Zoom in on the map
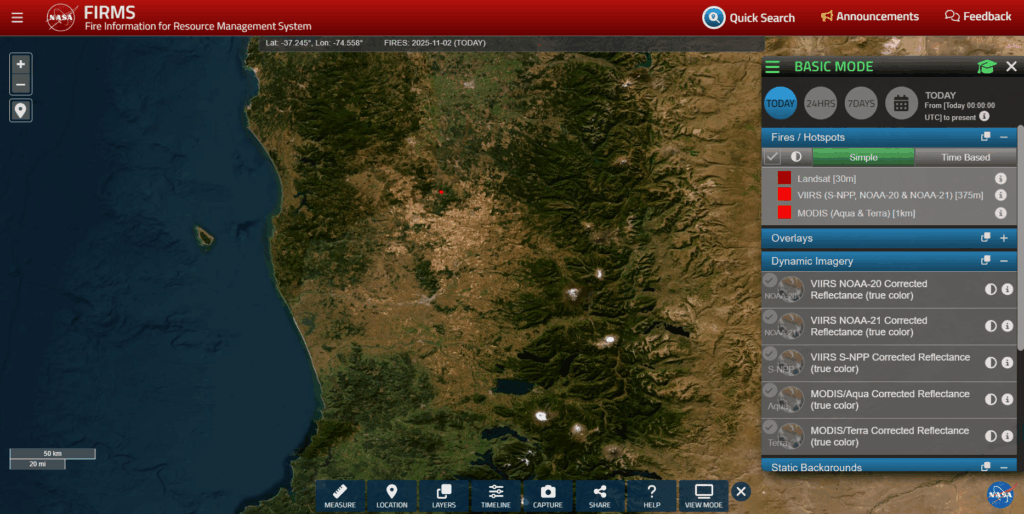Screen dimensions: 1024x514 [x=21, y=64]
